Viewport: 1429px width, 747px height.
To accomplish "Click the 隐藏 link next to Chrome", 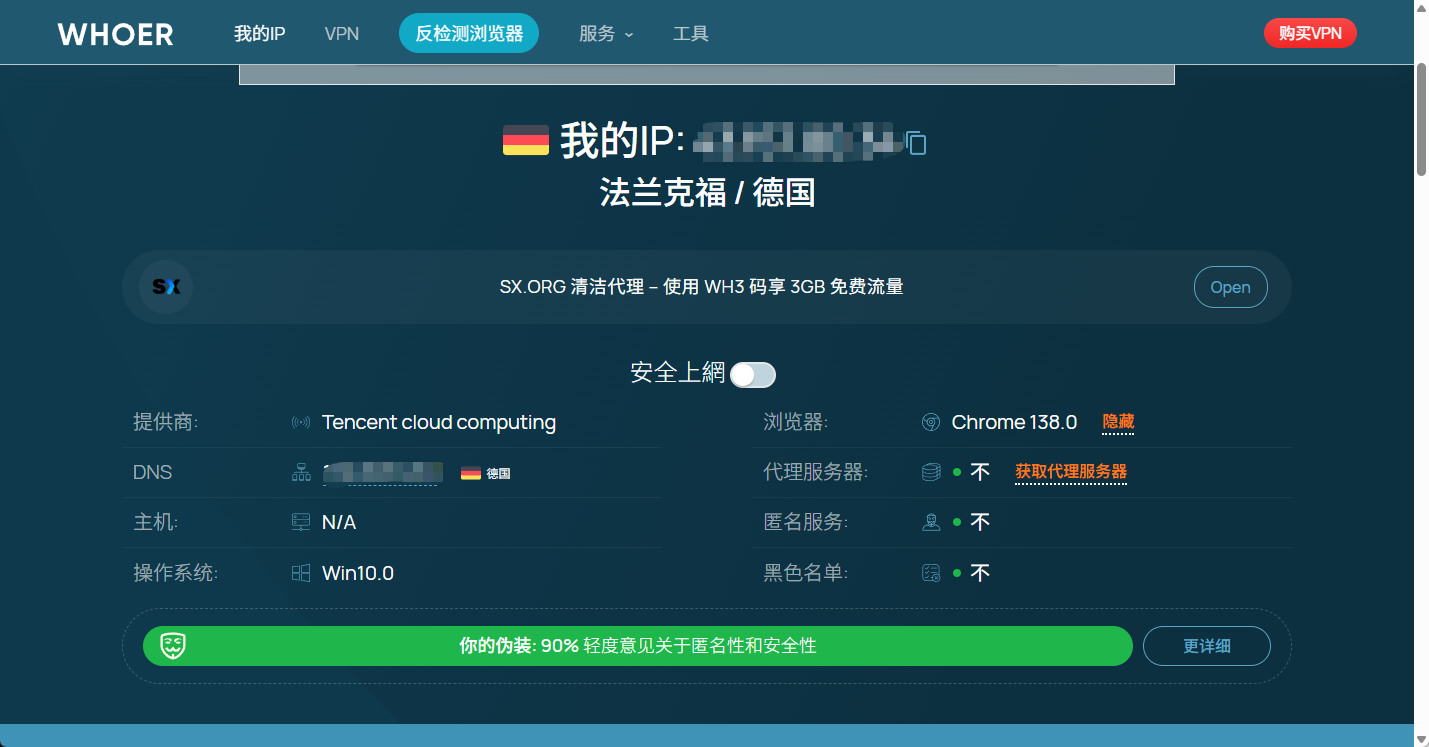I will [x=1118, y=422].
